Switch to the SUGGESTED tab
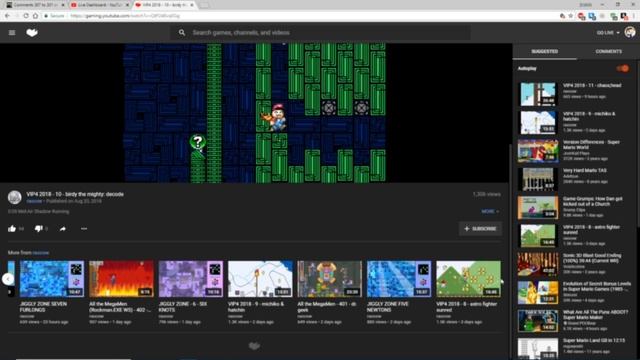This screenshot has width=640, height=360. coord(544,51)
